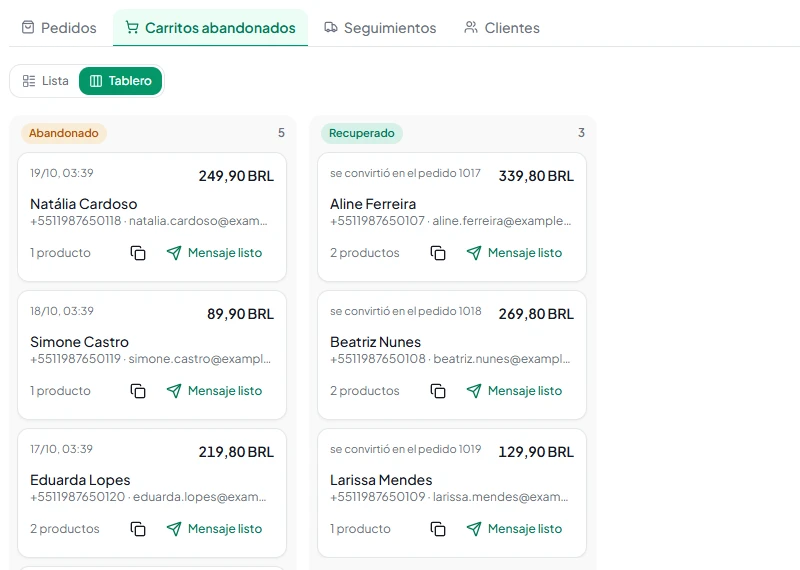Copy message for Beatriz Nunes's cart
Viewport: 800px width, 570px height.
(438, 391)
